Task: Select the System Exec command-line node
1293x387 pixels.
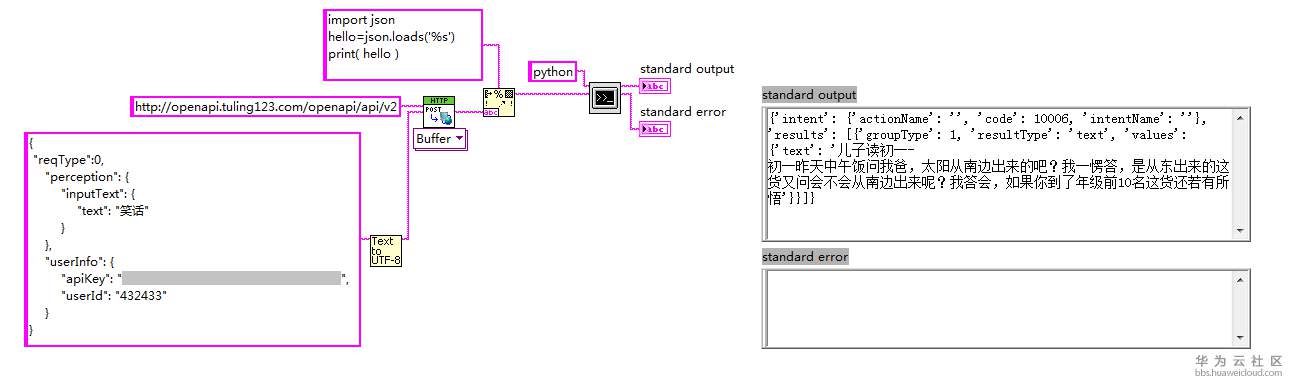Action: click(604, 97)
